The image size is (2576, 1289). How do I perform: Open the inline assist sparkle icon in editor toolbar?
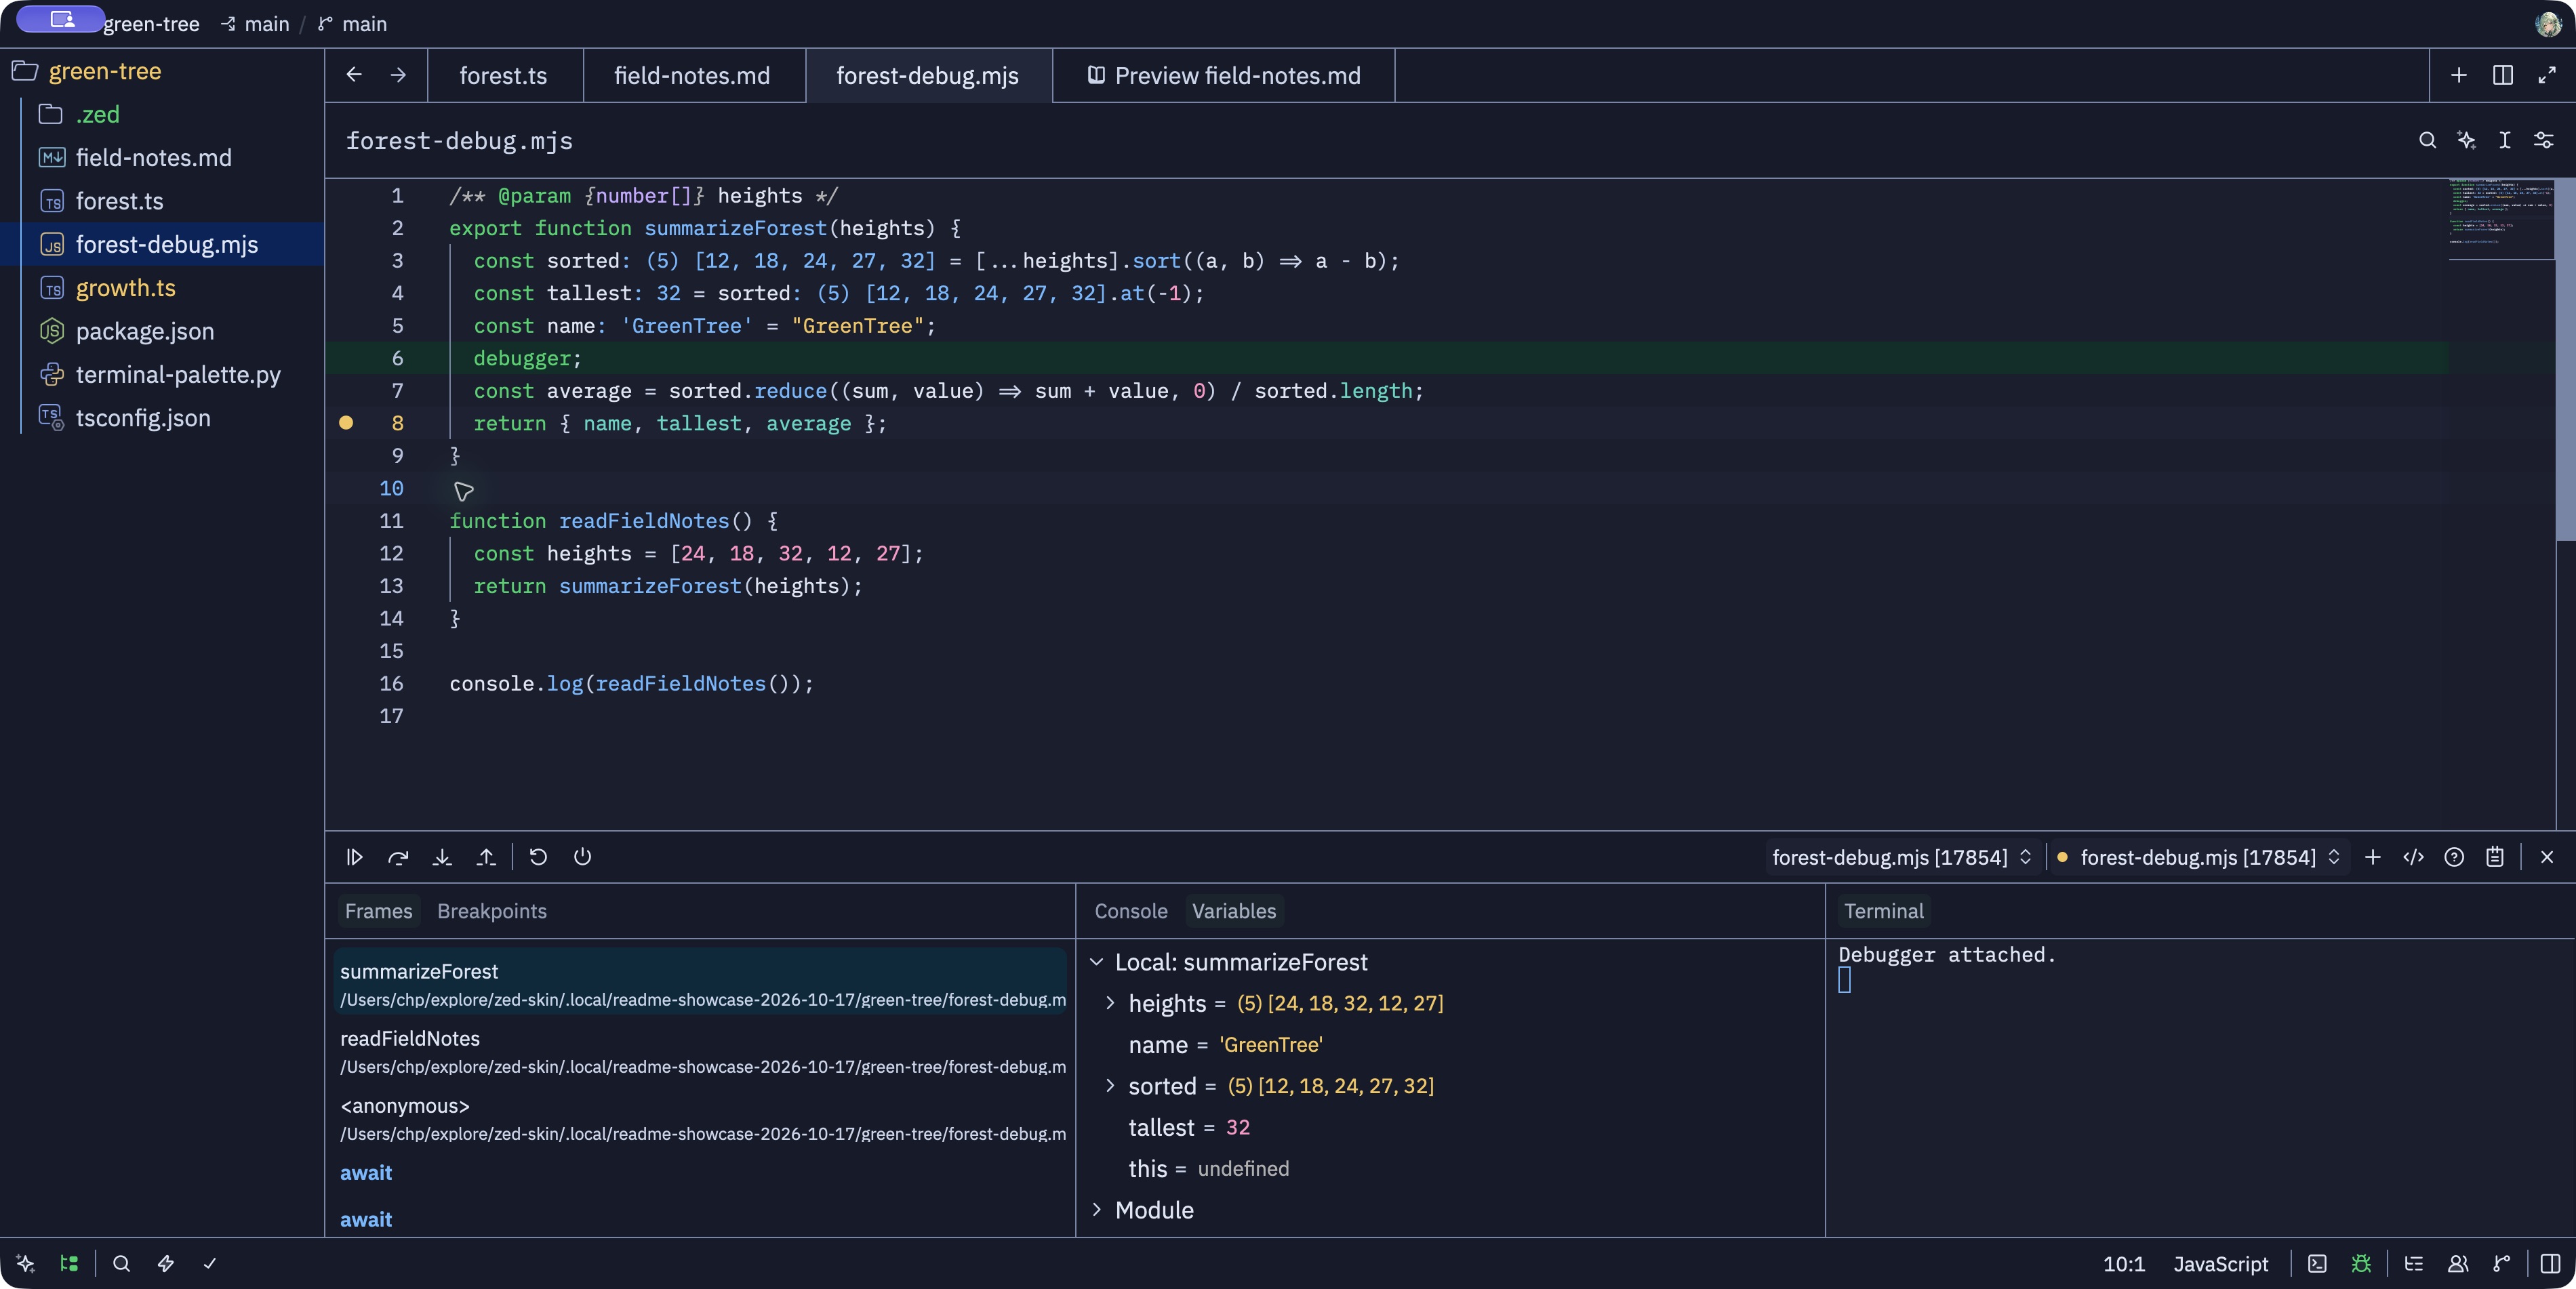(x=2466, y=140)
